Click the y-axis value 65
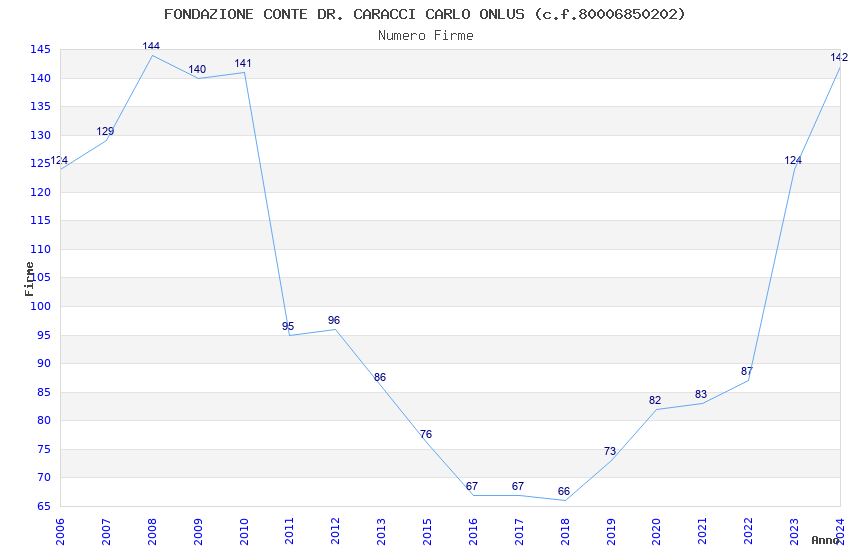Screen dimensions: 850x550 click(44, 506)
